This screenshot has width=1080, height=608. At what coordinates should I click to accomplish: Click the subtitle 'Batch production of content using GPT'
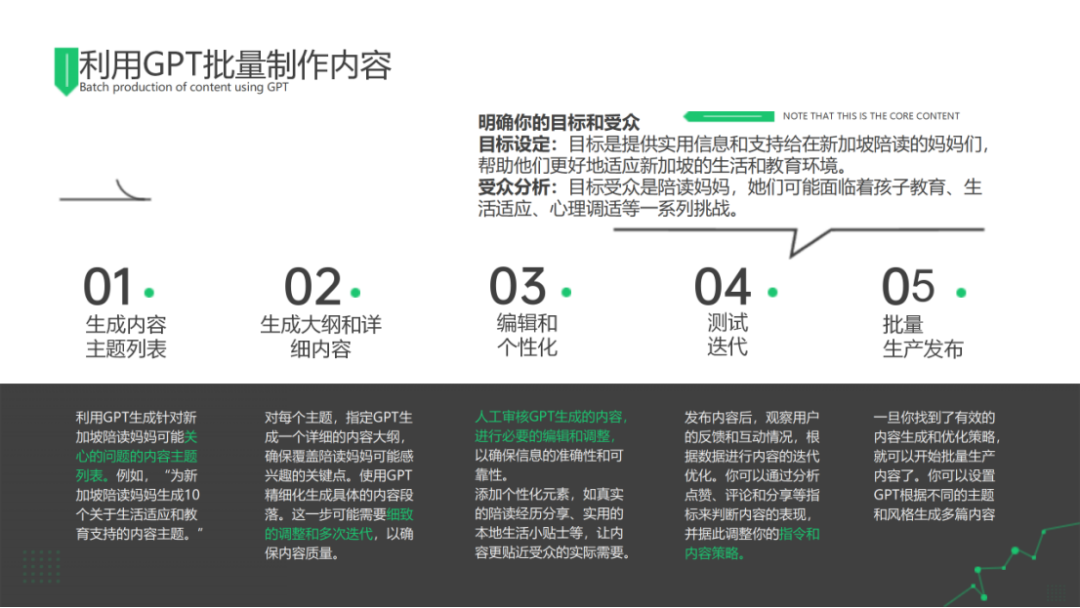click(184, 87)
